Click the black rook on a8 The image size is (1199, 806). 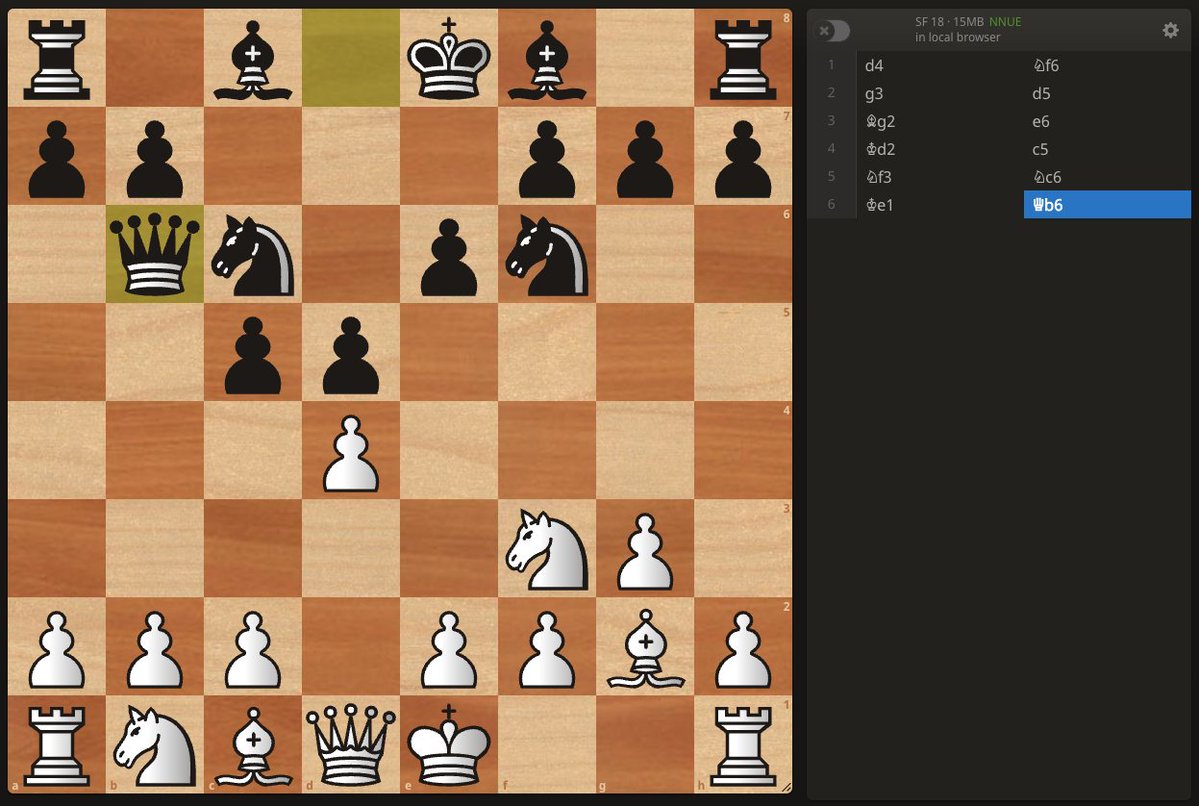click(57, 58)
